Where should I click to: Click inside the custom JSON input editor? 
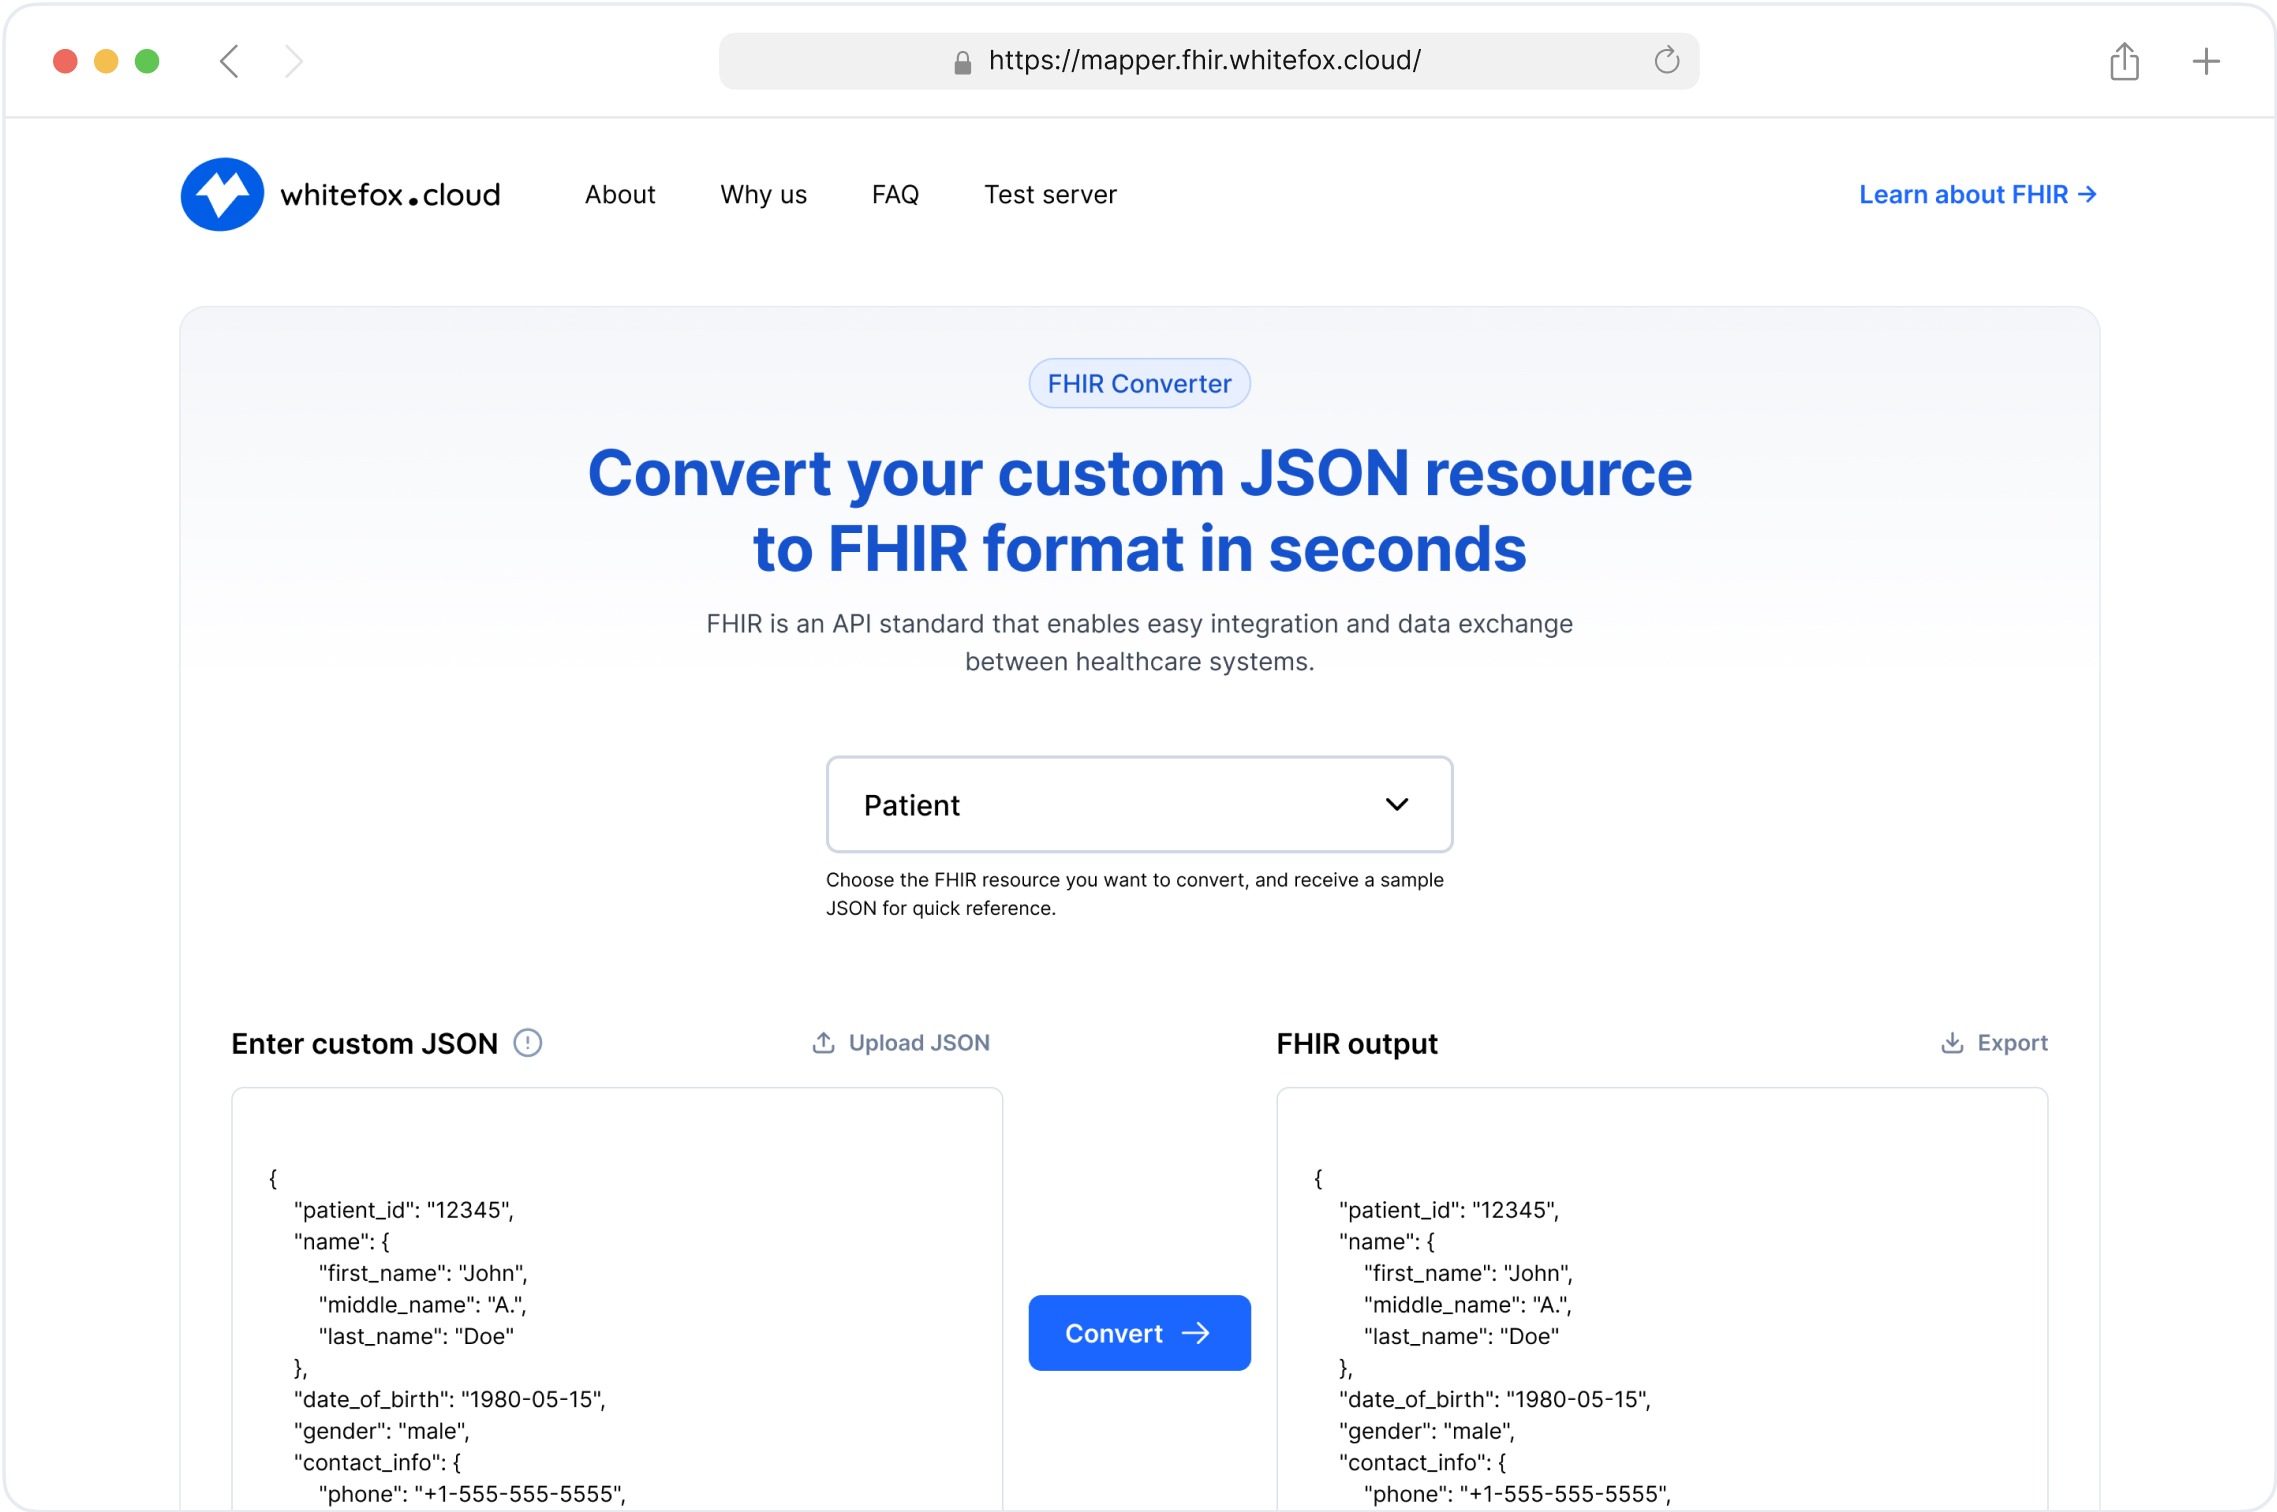[617, 1300]
